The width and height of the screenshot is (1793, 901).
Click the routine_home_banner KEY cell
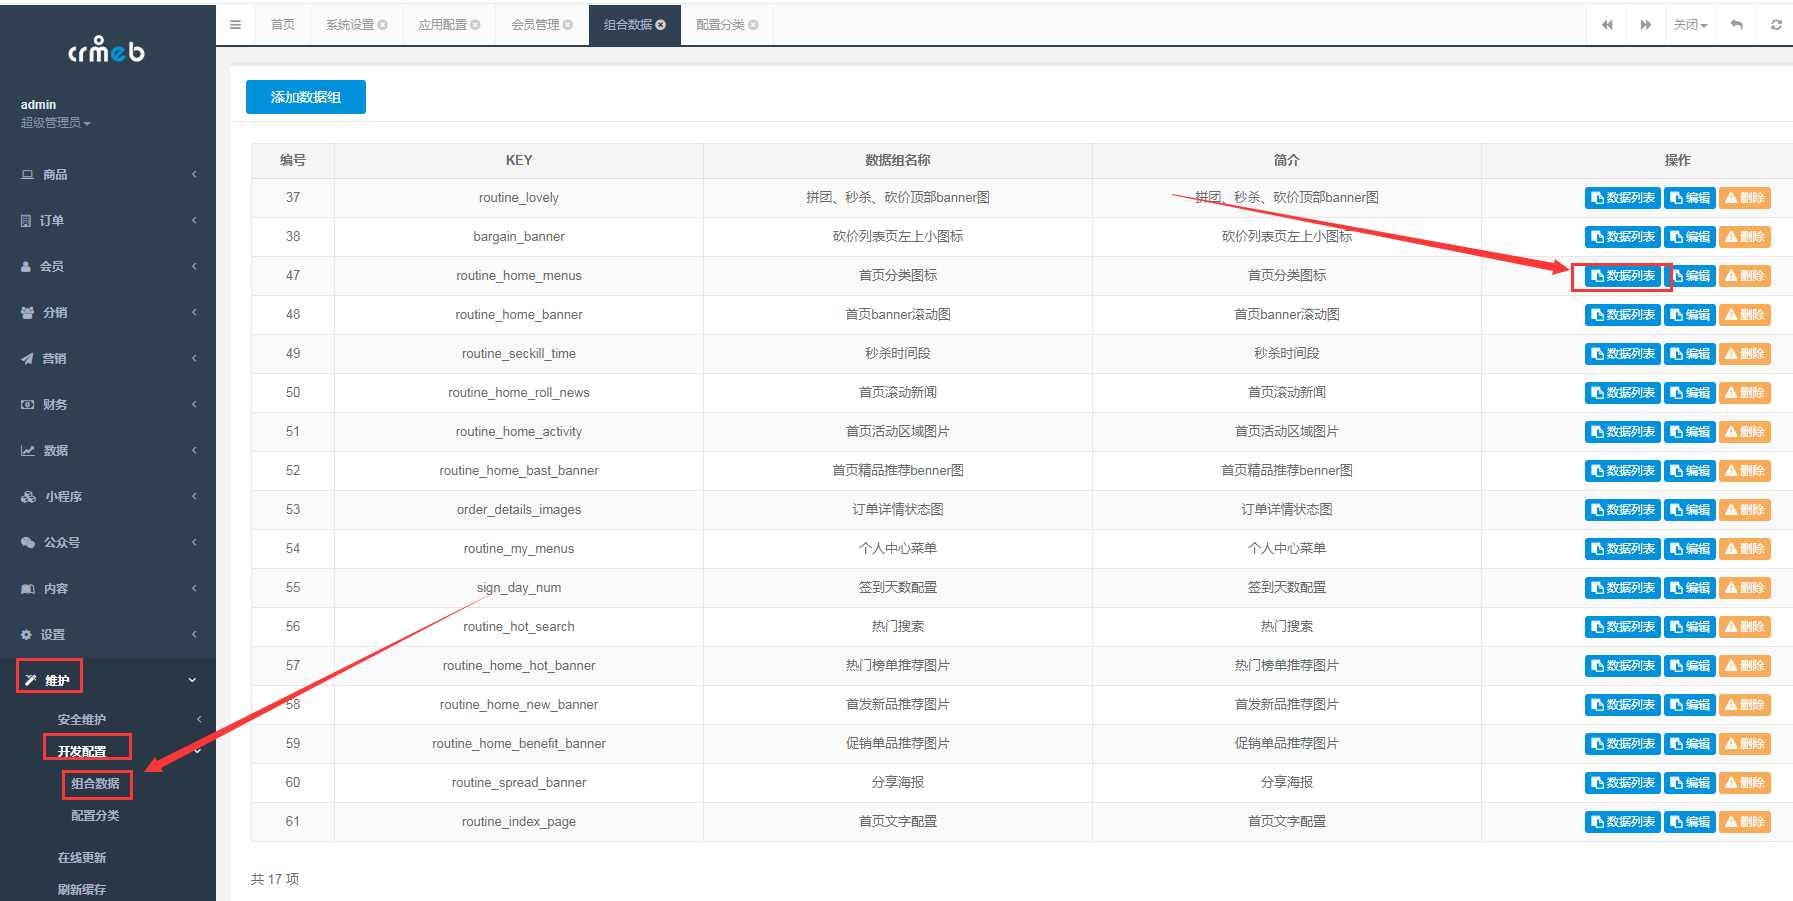(519, 315)
